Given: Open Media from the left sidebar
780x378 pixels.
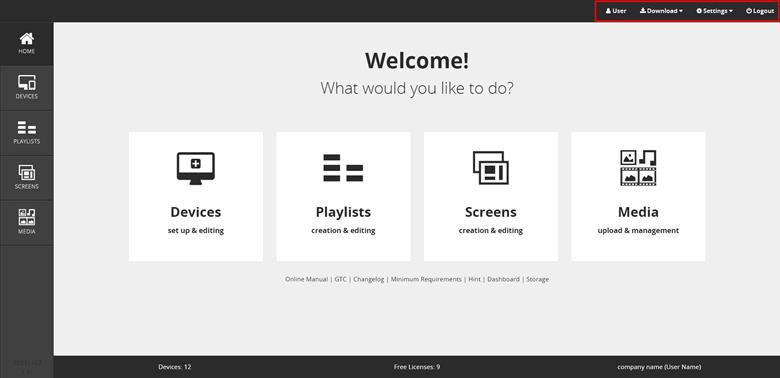Looking at the screenshot, I should coord(27,223).
